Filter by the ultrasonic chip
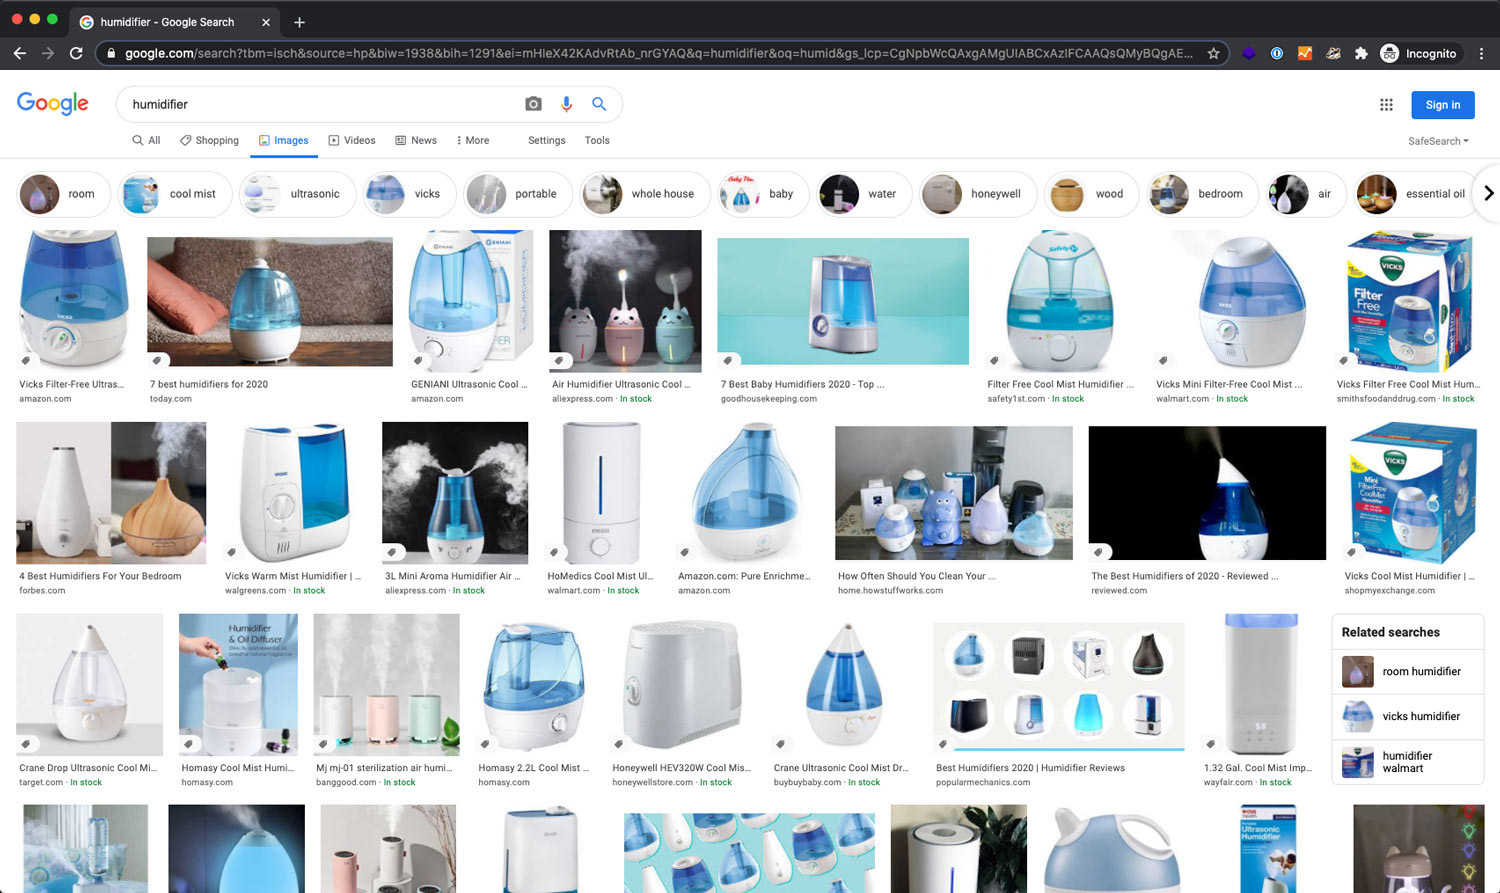The image size is (1500, 893). point(297,194)
